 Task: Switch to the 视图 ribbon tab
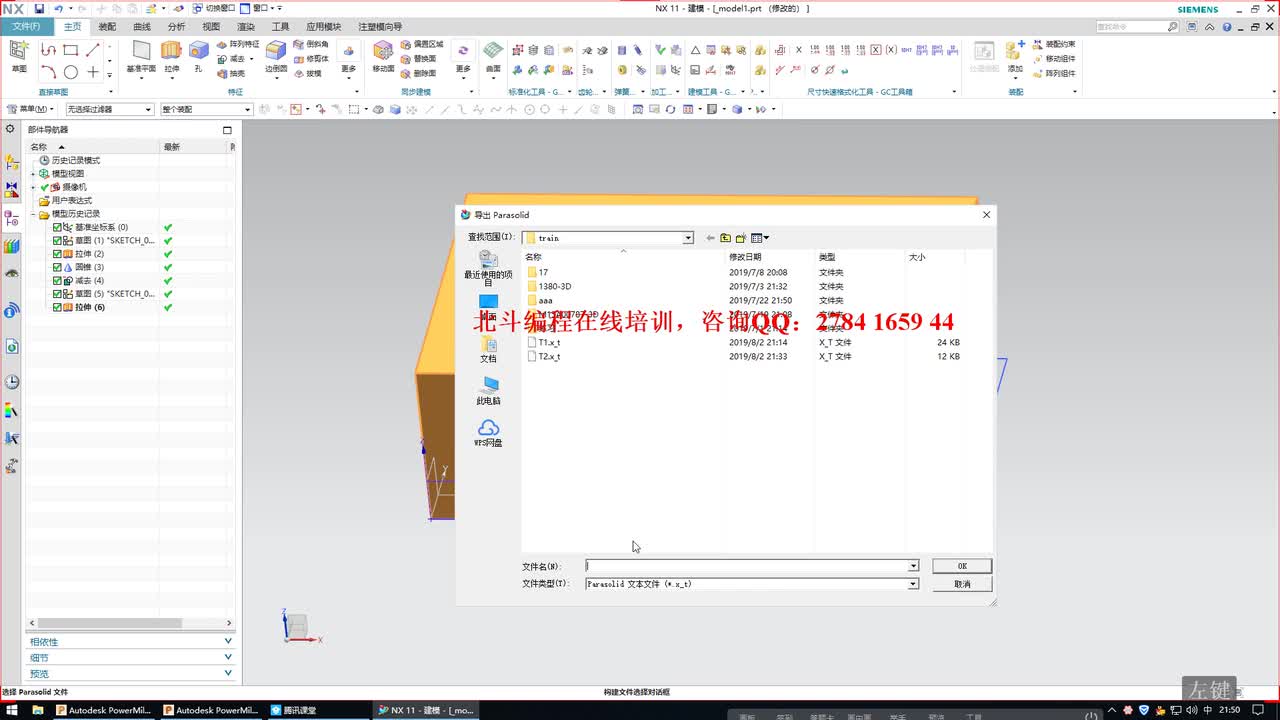pyautogui.click(x=211, y=27)
